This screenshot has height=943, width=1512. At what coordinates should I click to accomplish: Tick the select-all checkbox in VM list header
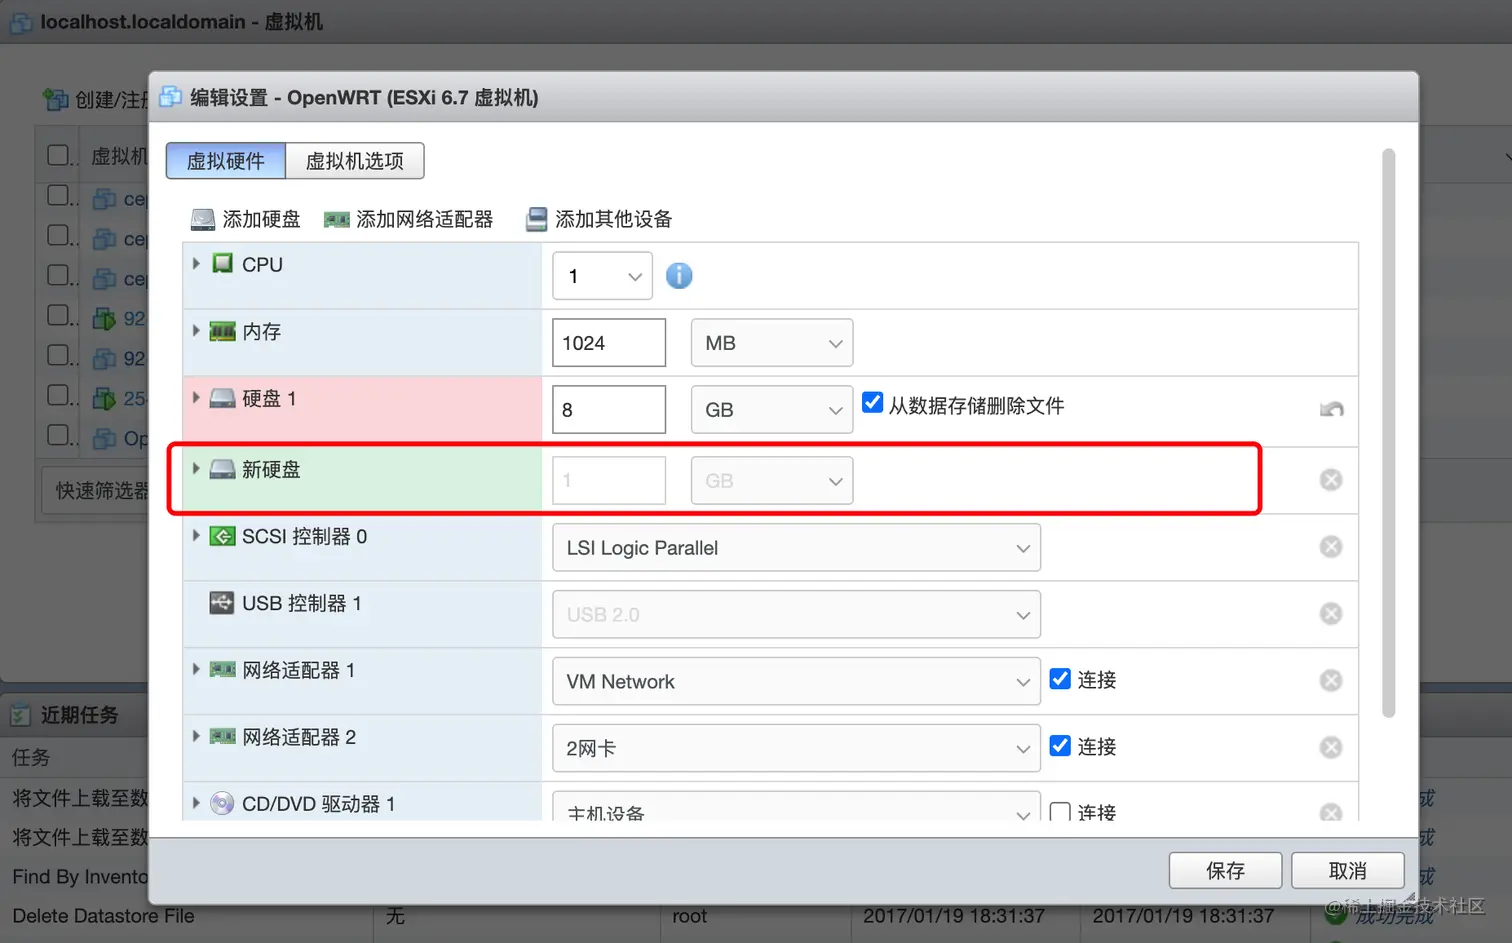click(x=59, y=155)
